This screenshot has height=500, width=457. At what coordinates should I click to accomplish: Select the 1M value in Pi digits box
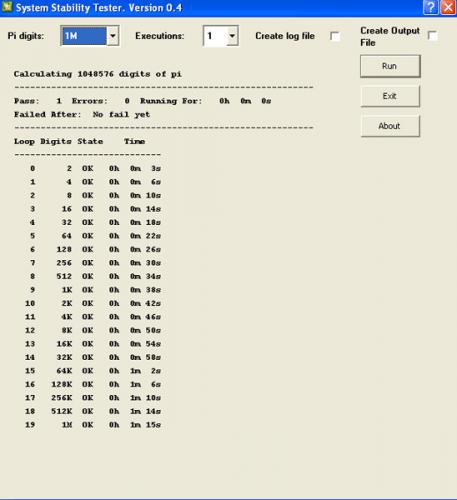click(84, 36)
